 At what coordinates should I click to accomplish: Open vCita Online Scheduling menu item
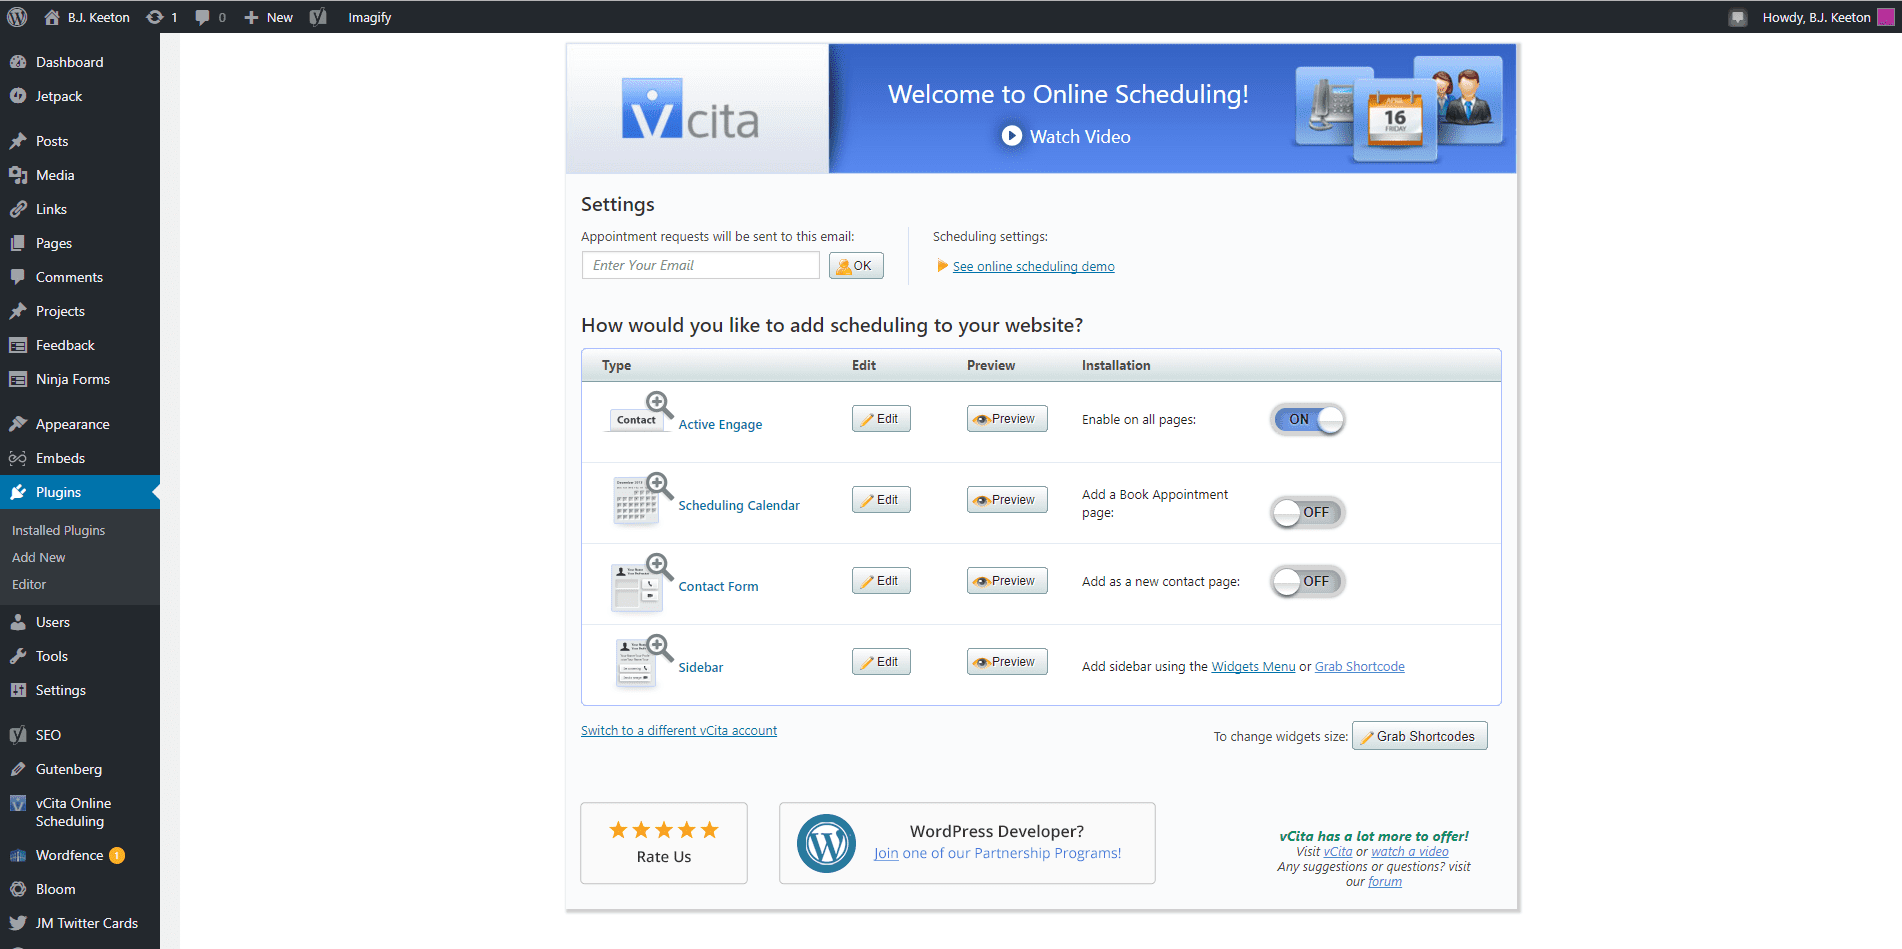[80, 812]
